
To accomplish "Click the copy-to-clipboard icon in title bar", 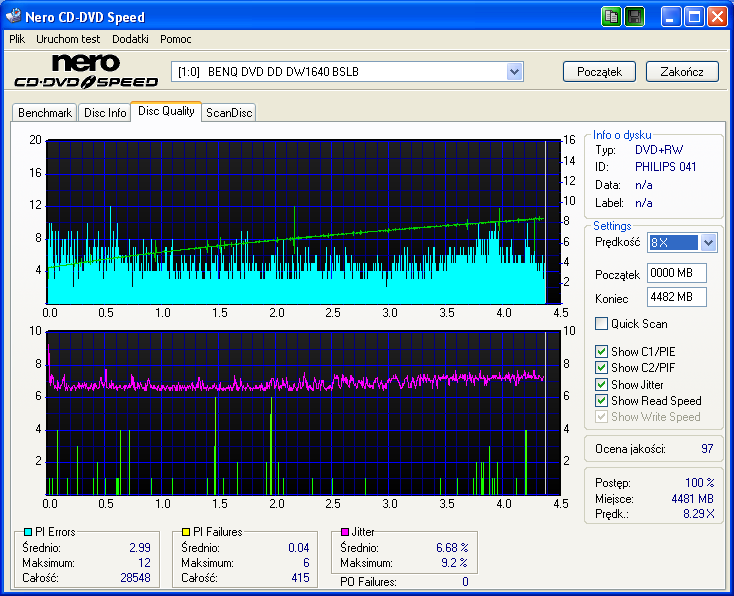I will [611, 17].
